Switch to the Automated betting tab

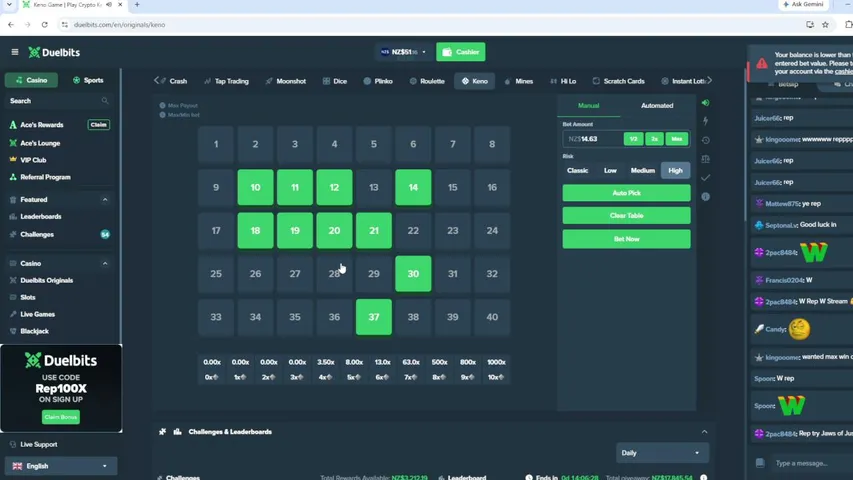coord(657,106)
